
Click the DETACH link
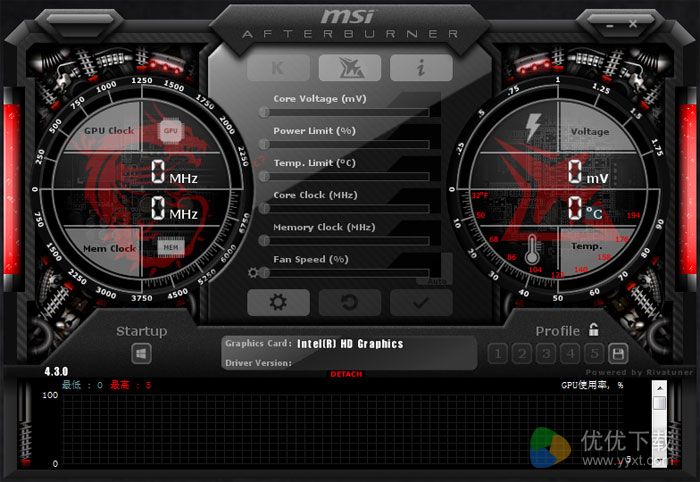pyautogui.click(x=346, y=374)
